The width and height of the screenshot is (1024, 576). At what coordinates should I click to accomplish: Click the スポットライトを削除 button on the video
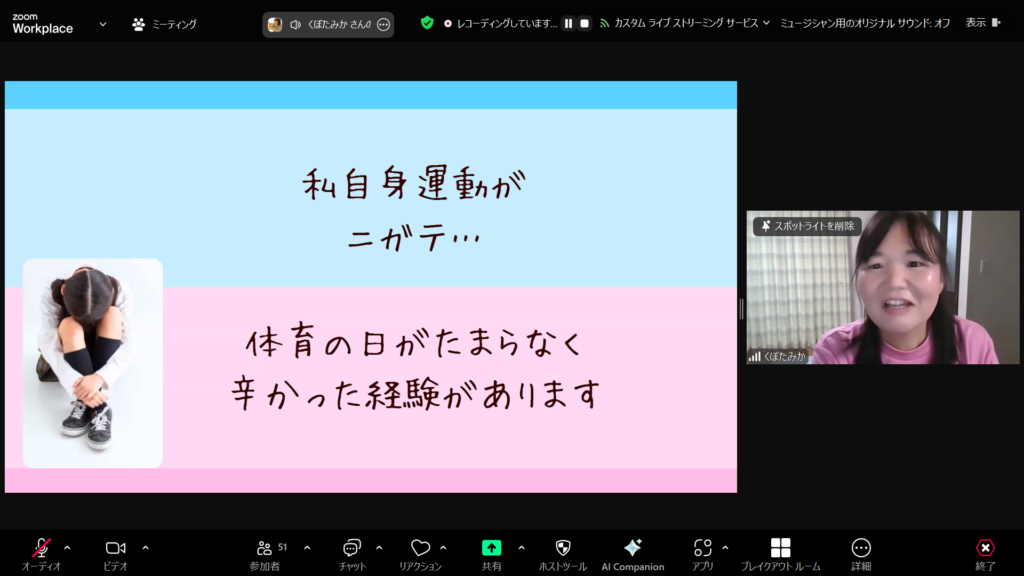(x=807, y=226)
